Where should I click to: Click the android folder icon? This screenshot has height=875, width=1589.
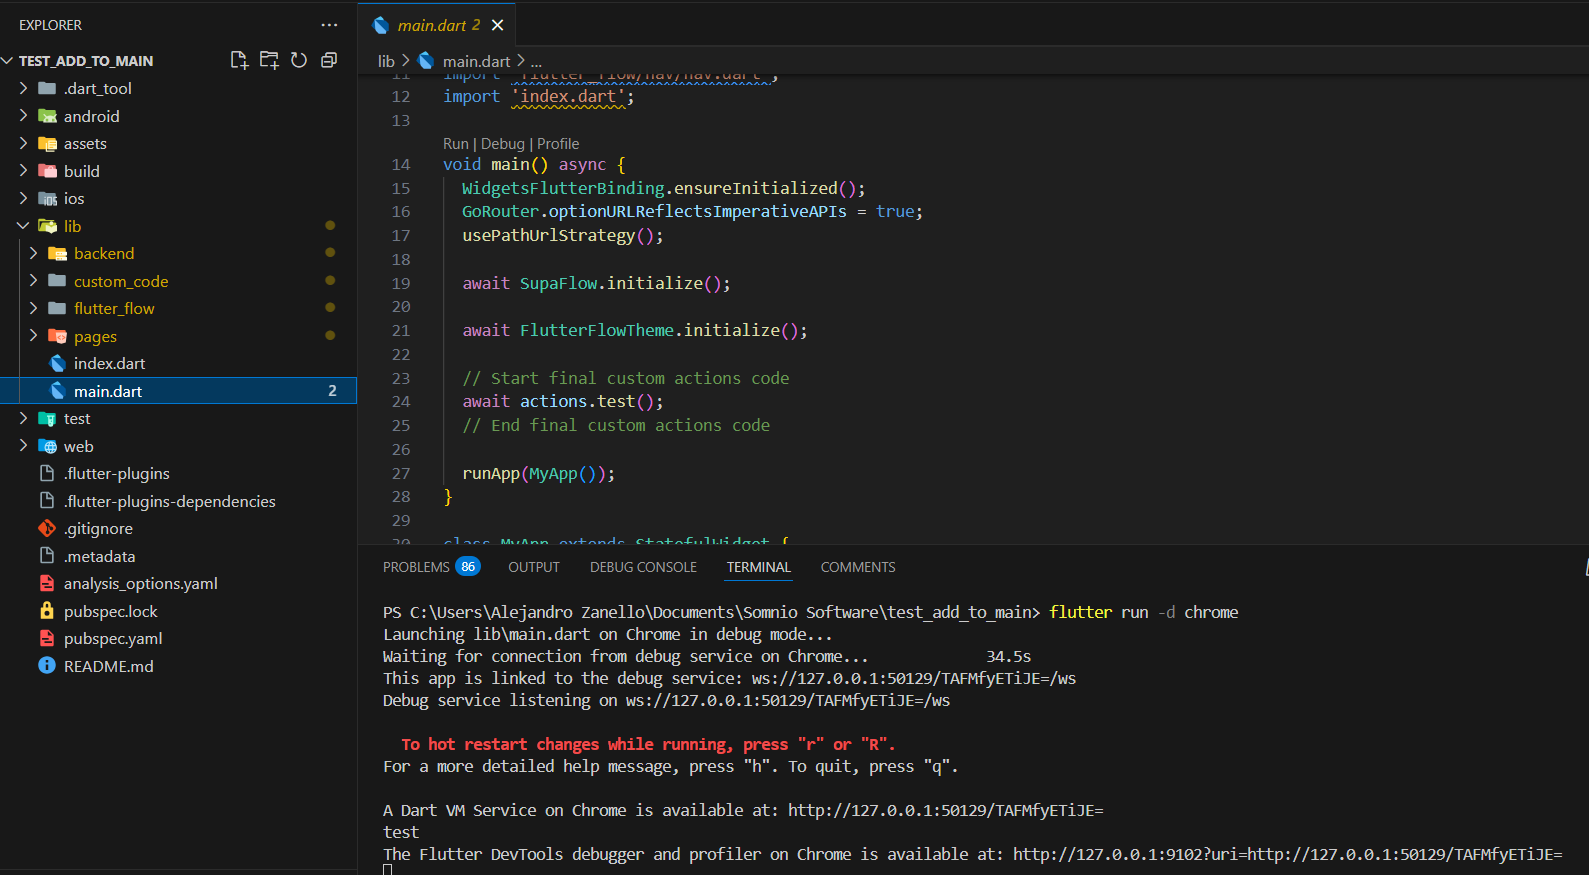coord(47,116)
